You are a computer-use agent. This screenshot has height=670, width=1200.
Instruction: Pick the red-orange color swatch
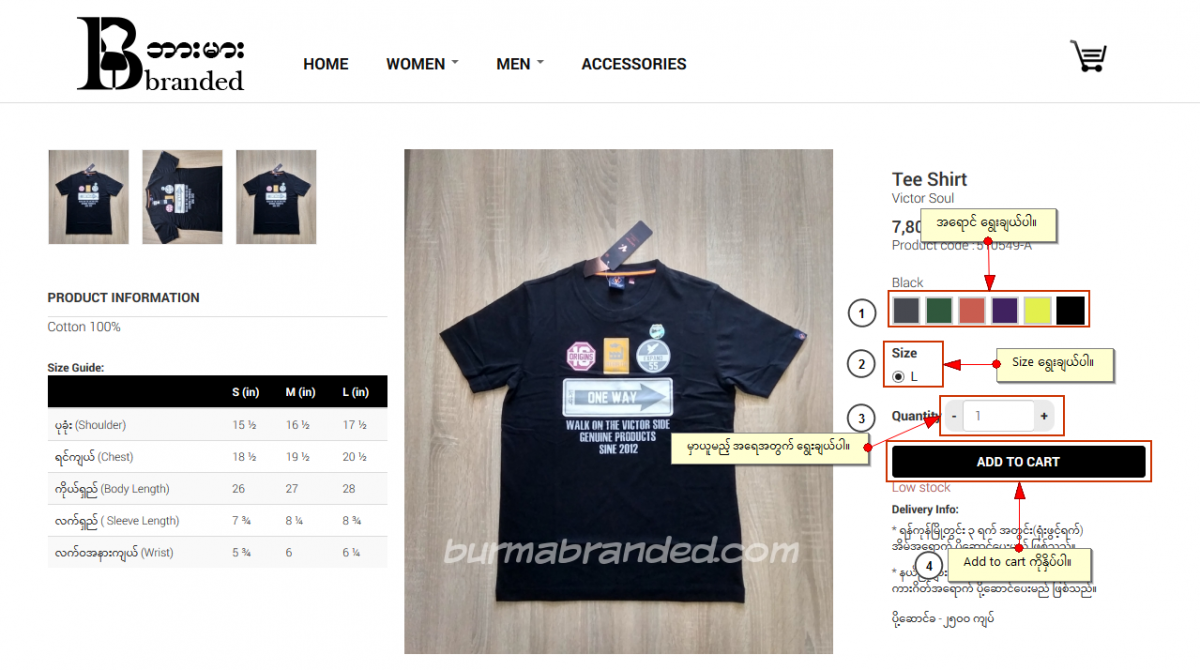[x=972, y=310]
